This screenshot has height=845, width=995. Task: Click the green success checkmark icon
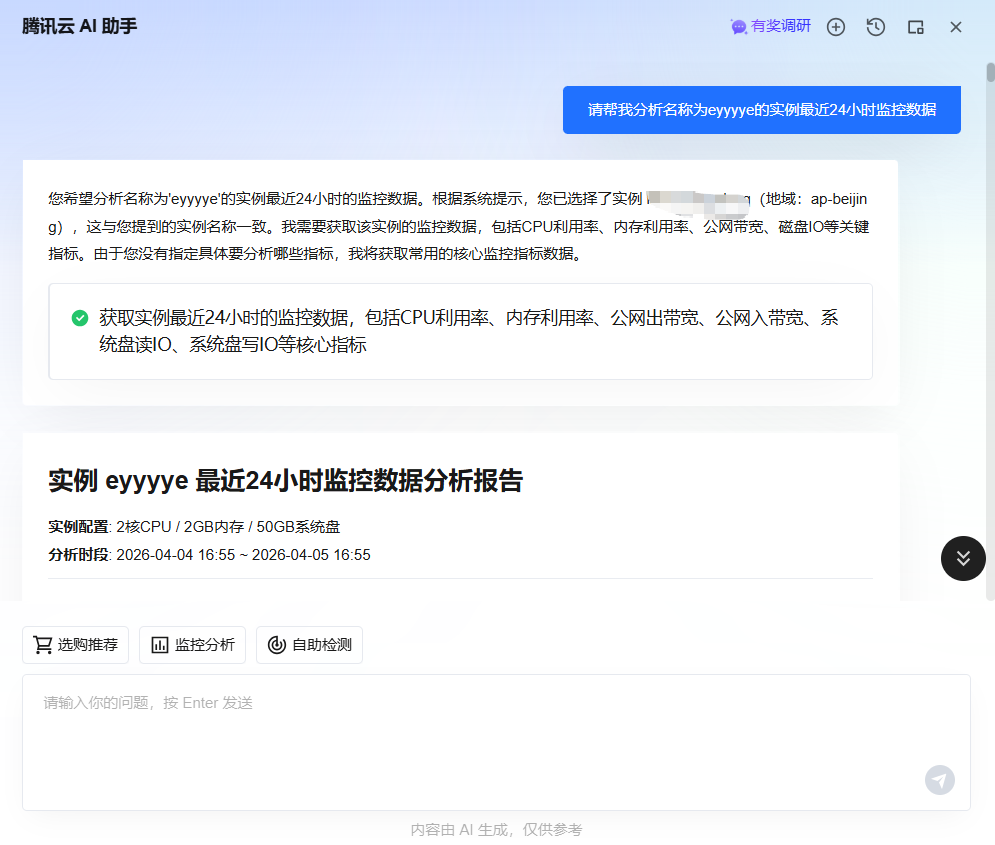[79, 318]
